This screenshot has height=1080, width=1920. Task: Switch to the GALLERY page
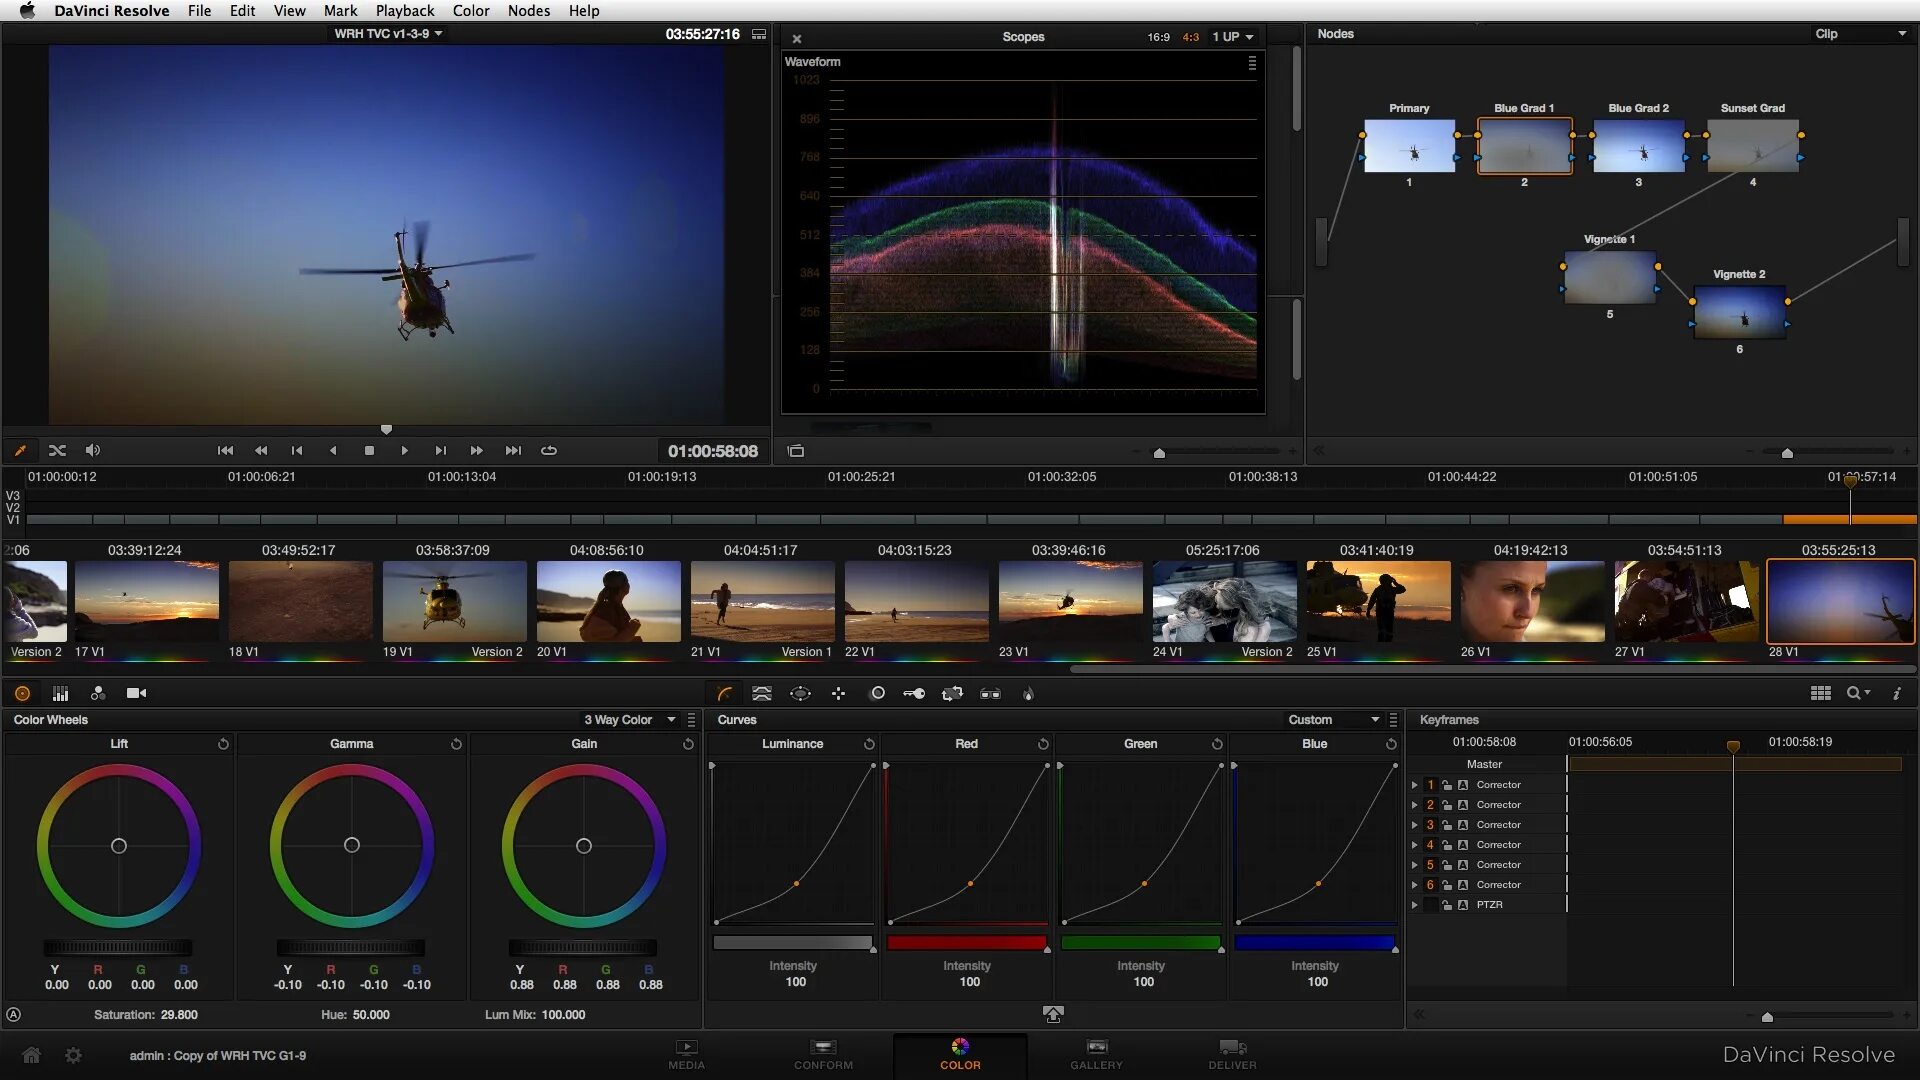(x=1096, y=1055)
